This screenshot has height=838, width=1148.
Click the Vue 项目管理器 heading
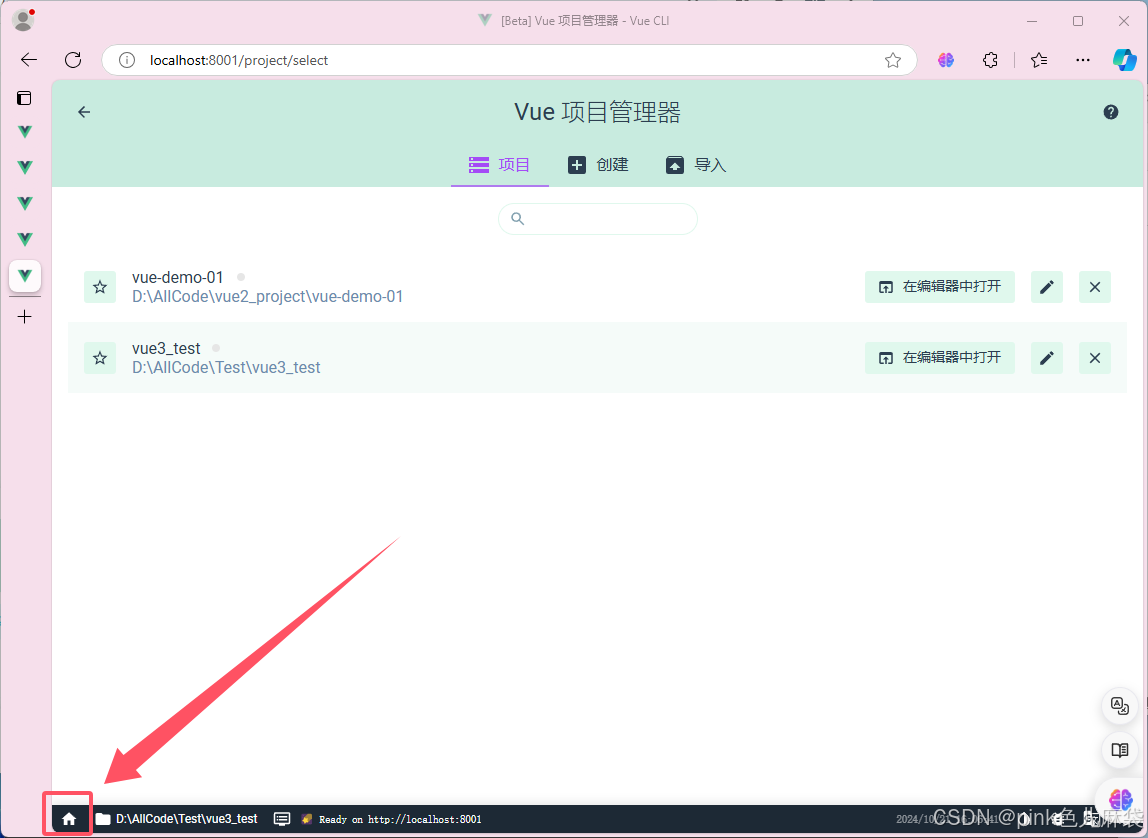pyautogui.click(x=597, y=112)
